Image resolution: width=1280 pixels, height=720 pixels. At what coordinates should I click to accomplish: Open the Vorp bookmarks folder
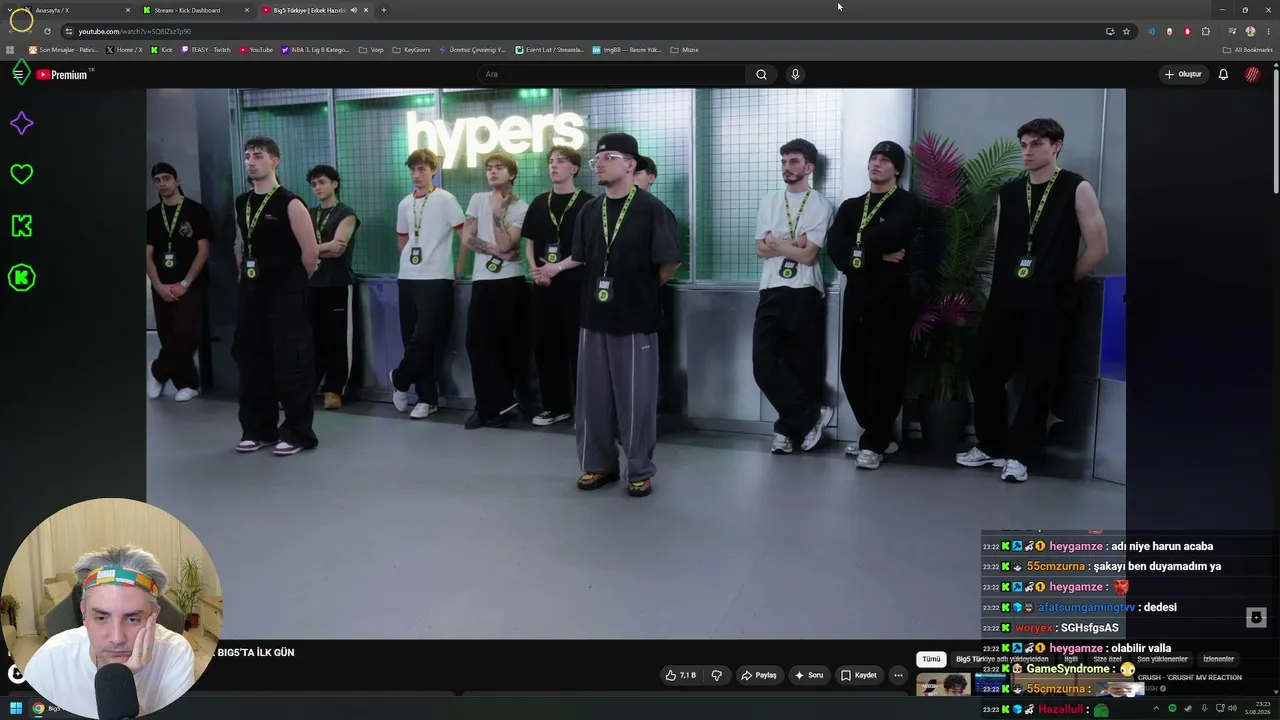(371, 50)
